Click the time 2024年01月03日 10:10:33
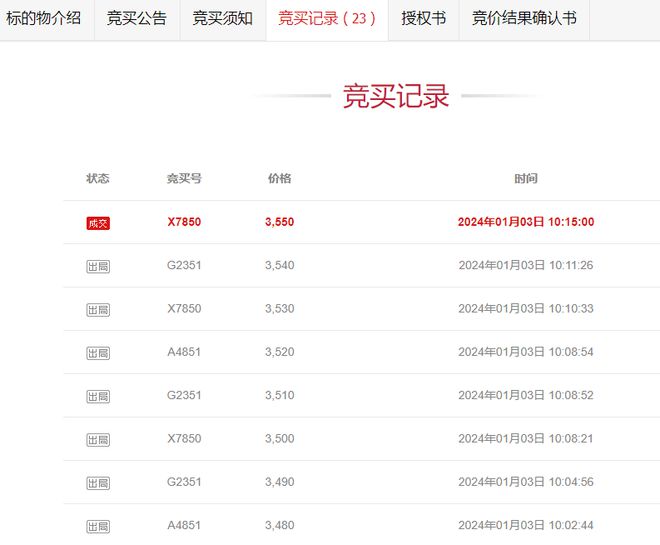The width and height of the screenshot is (660, 545). pos(526,308)
